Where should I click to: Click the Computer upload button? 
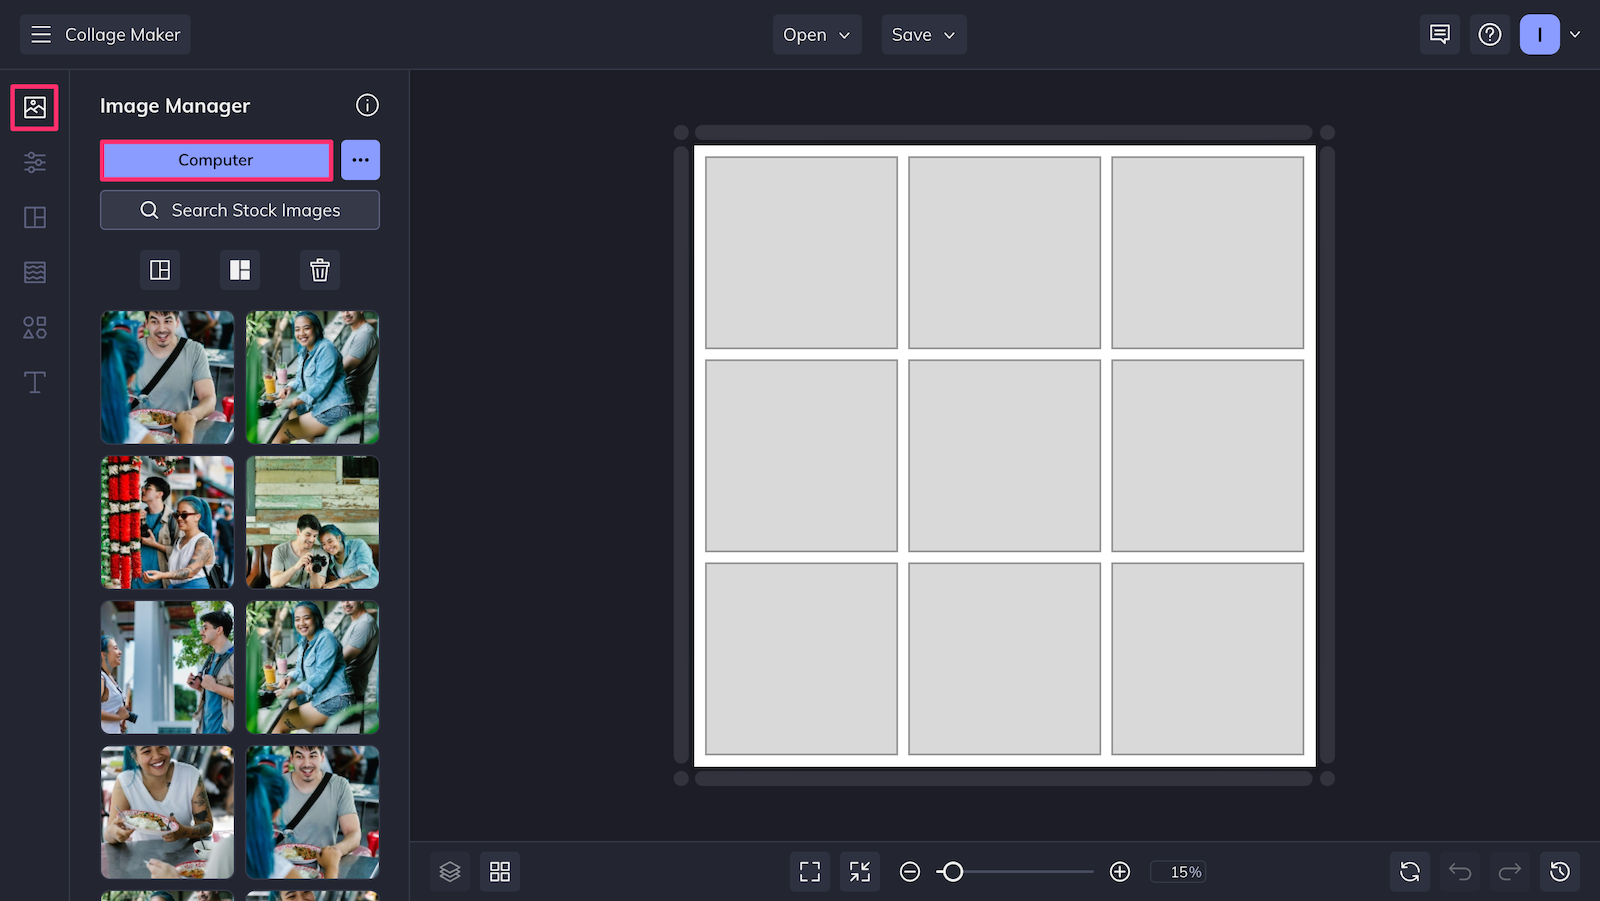[x=216, y=160]
